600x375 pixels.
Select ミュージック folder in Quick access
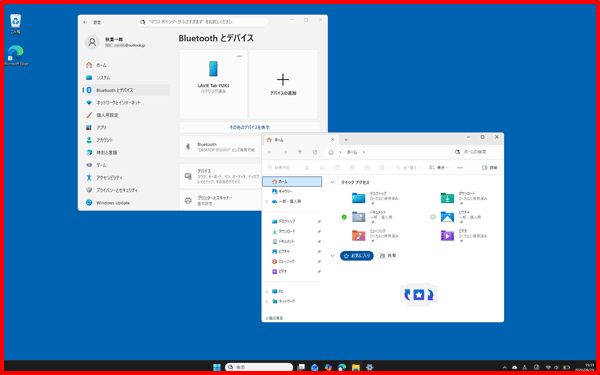(x=375, y=235)
